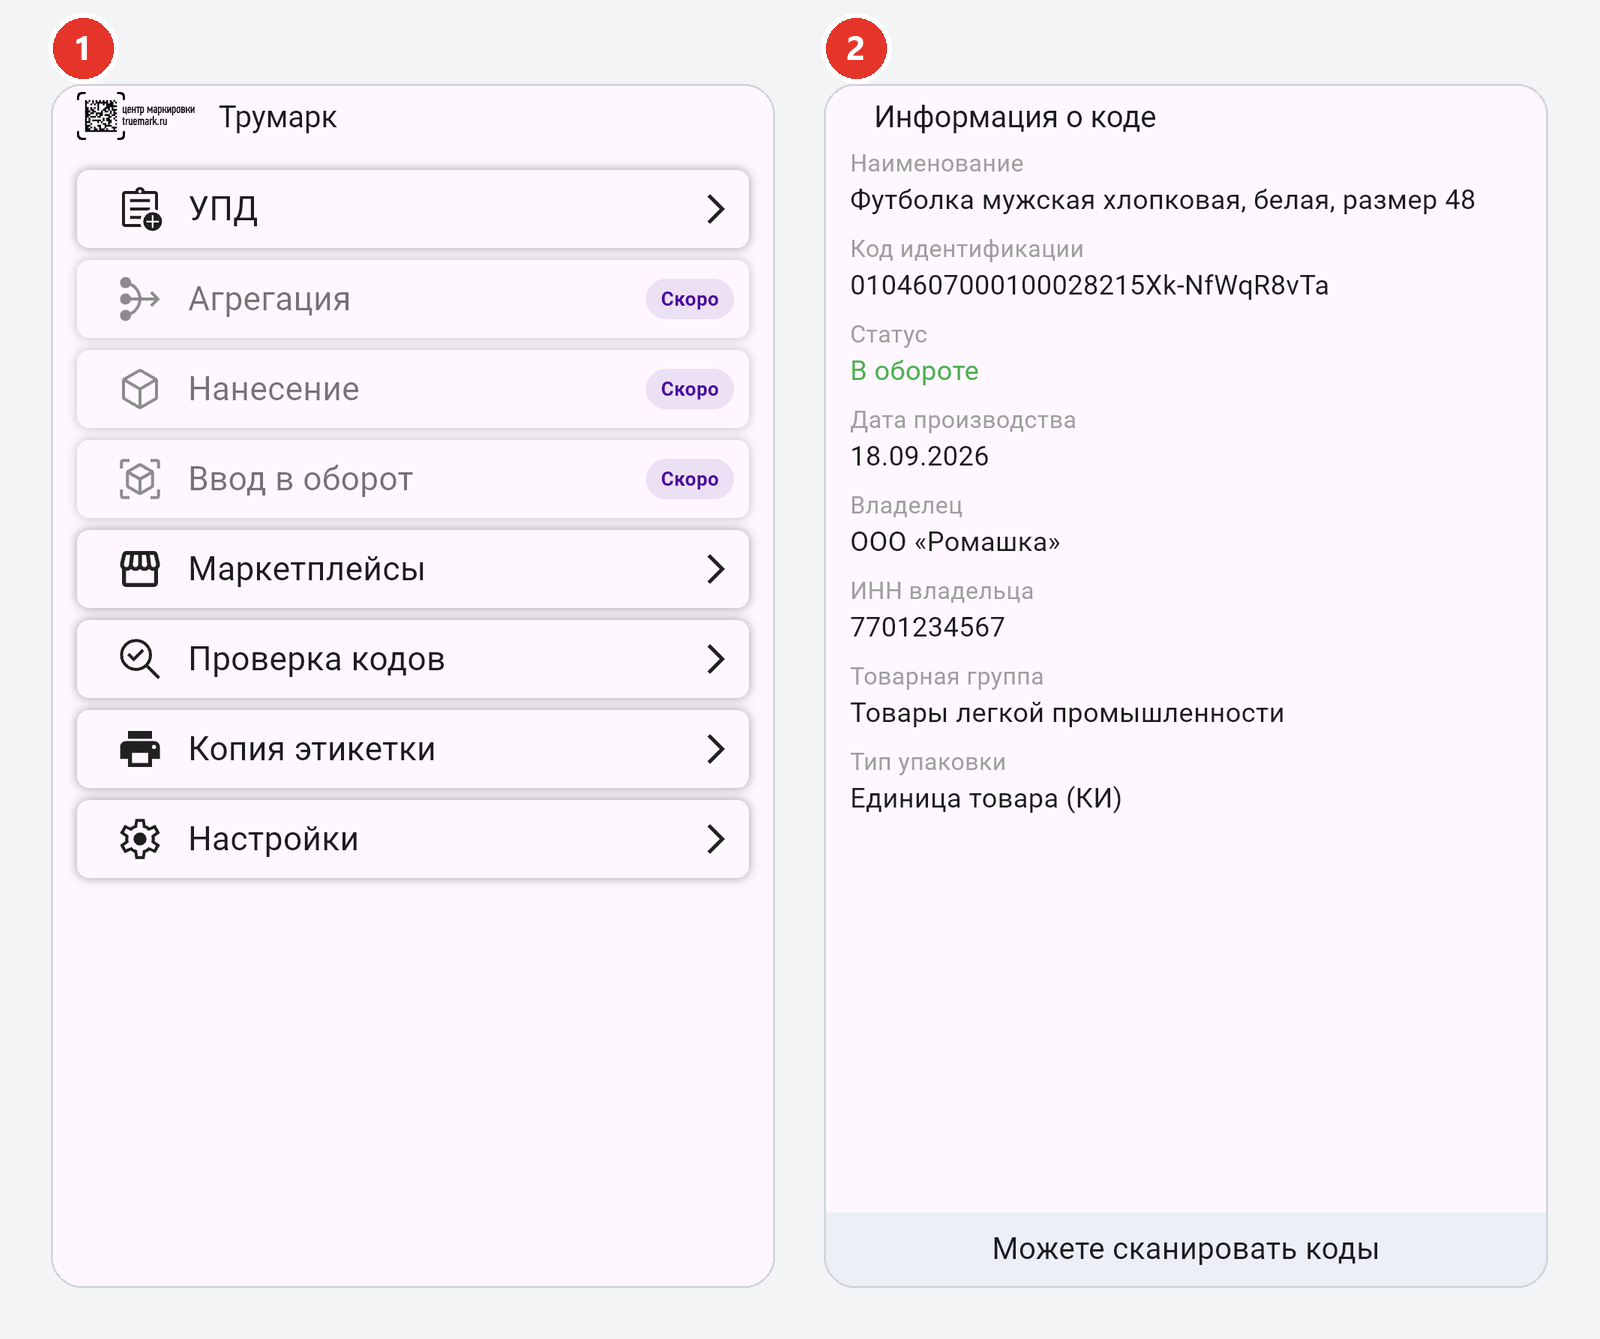This screenshot has width=1600, height=1339.
Task: Open the Настройки row chevron
Action: (x=716, y=839)
